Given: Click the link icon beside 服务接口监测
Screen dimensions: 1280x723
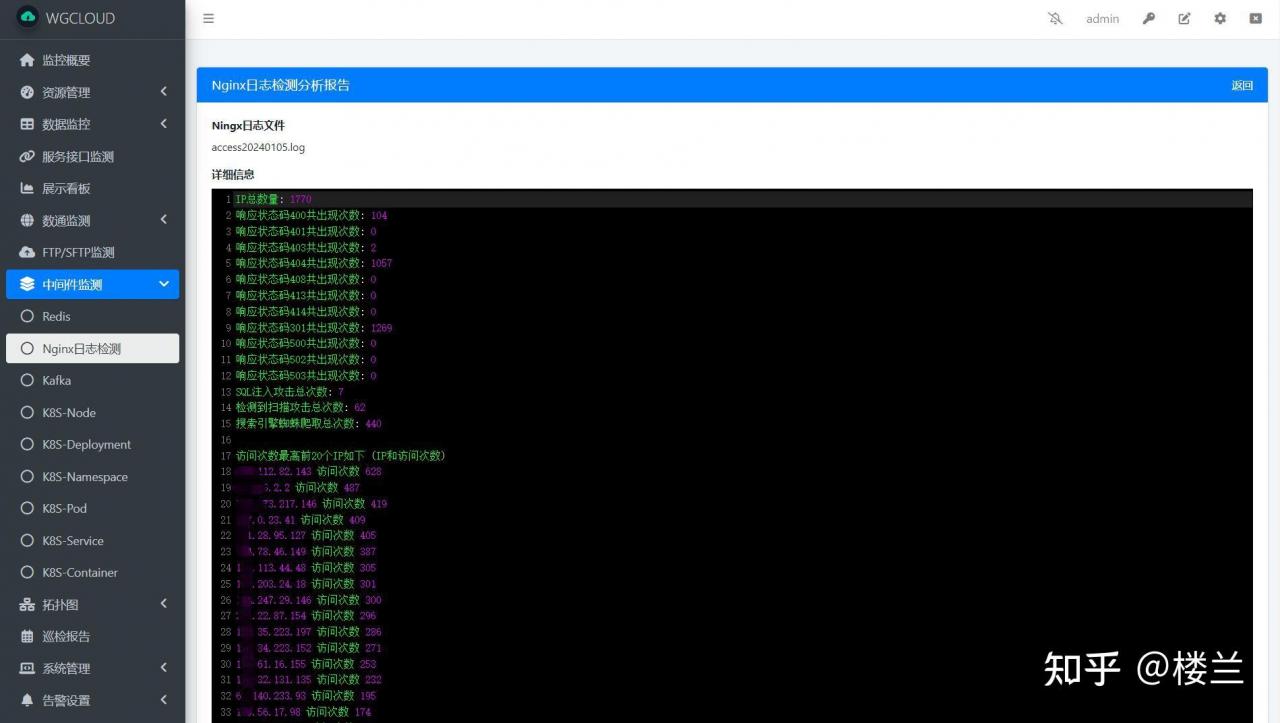Looking at the screenshot, I should coord(27,156).
